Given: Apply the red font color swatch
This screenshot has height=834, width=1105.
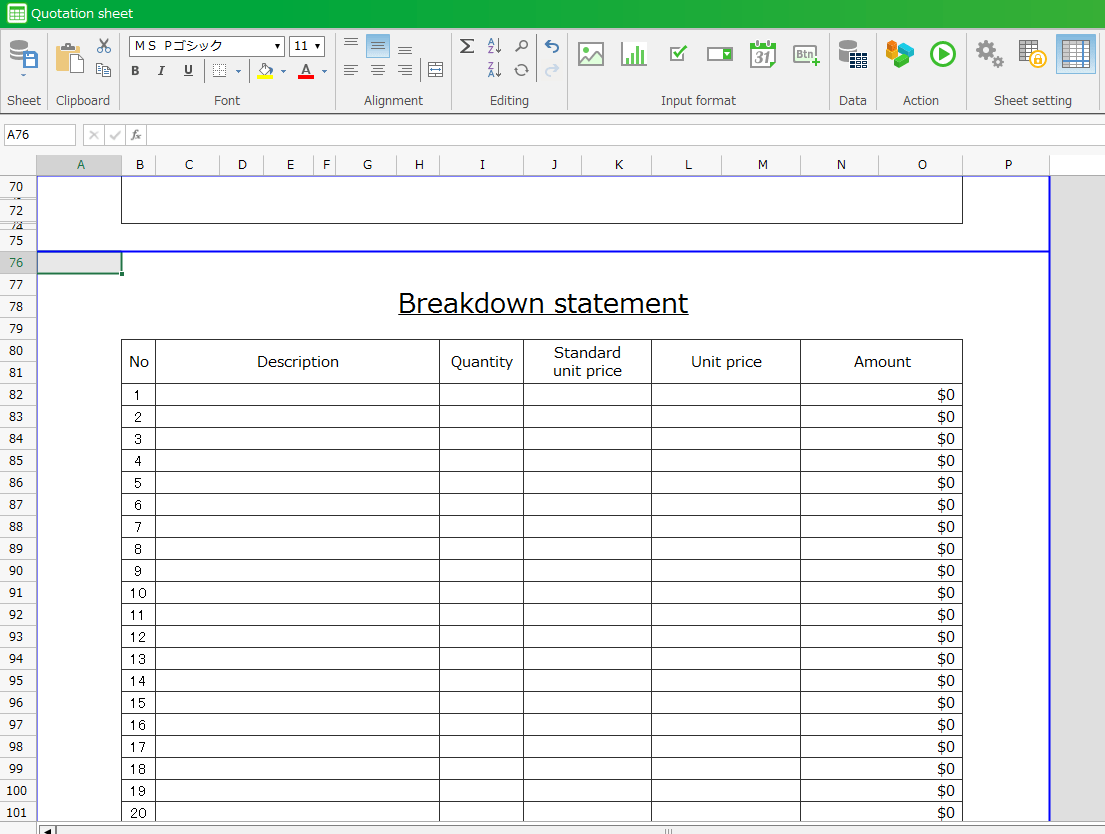Looking at the screenshot, I should click(x=306, y=71).
